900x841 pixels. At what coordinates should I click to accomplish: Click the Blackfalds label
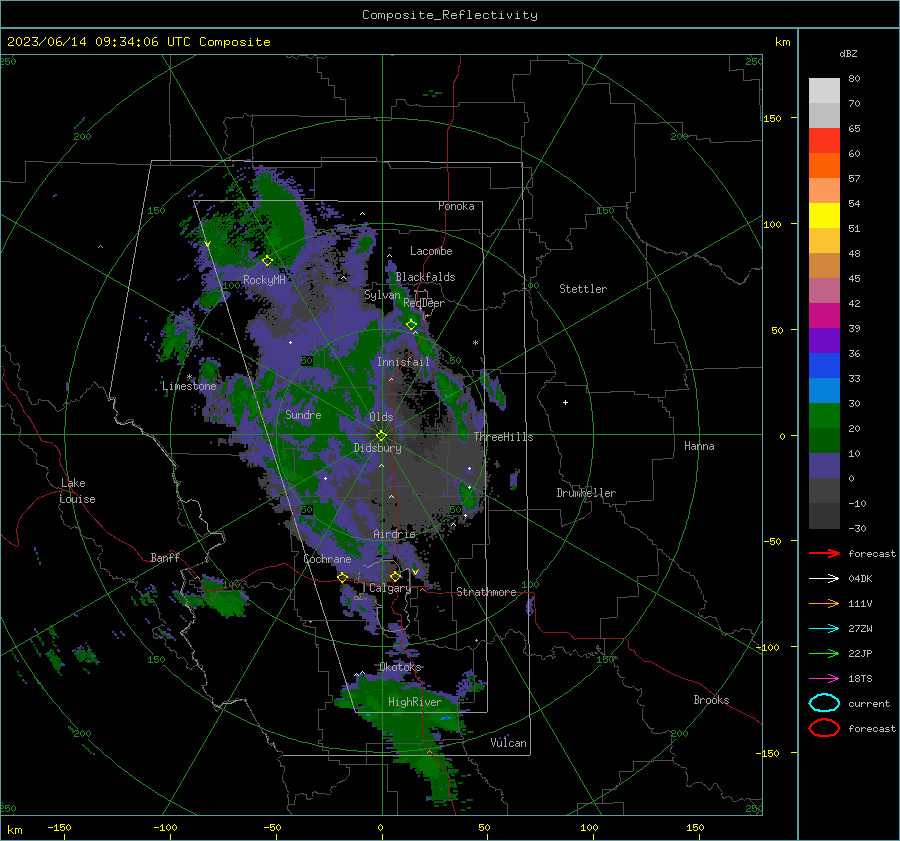click(425, 277)
